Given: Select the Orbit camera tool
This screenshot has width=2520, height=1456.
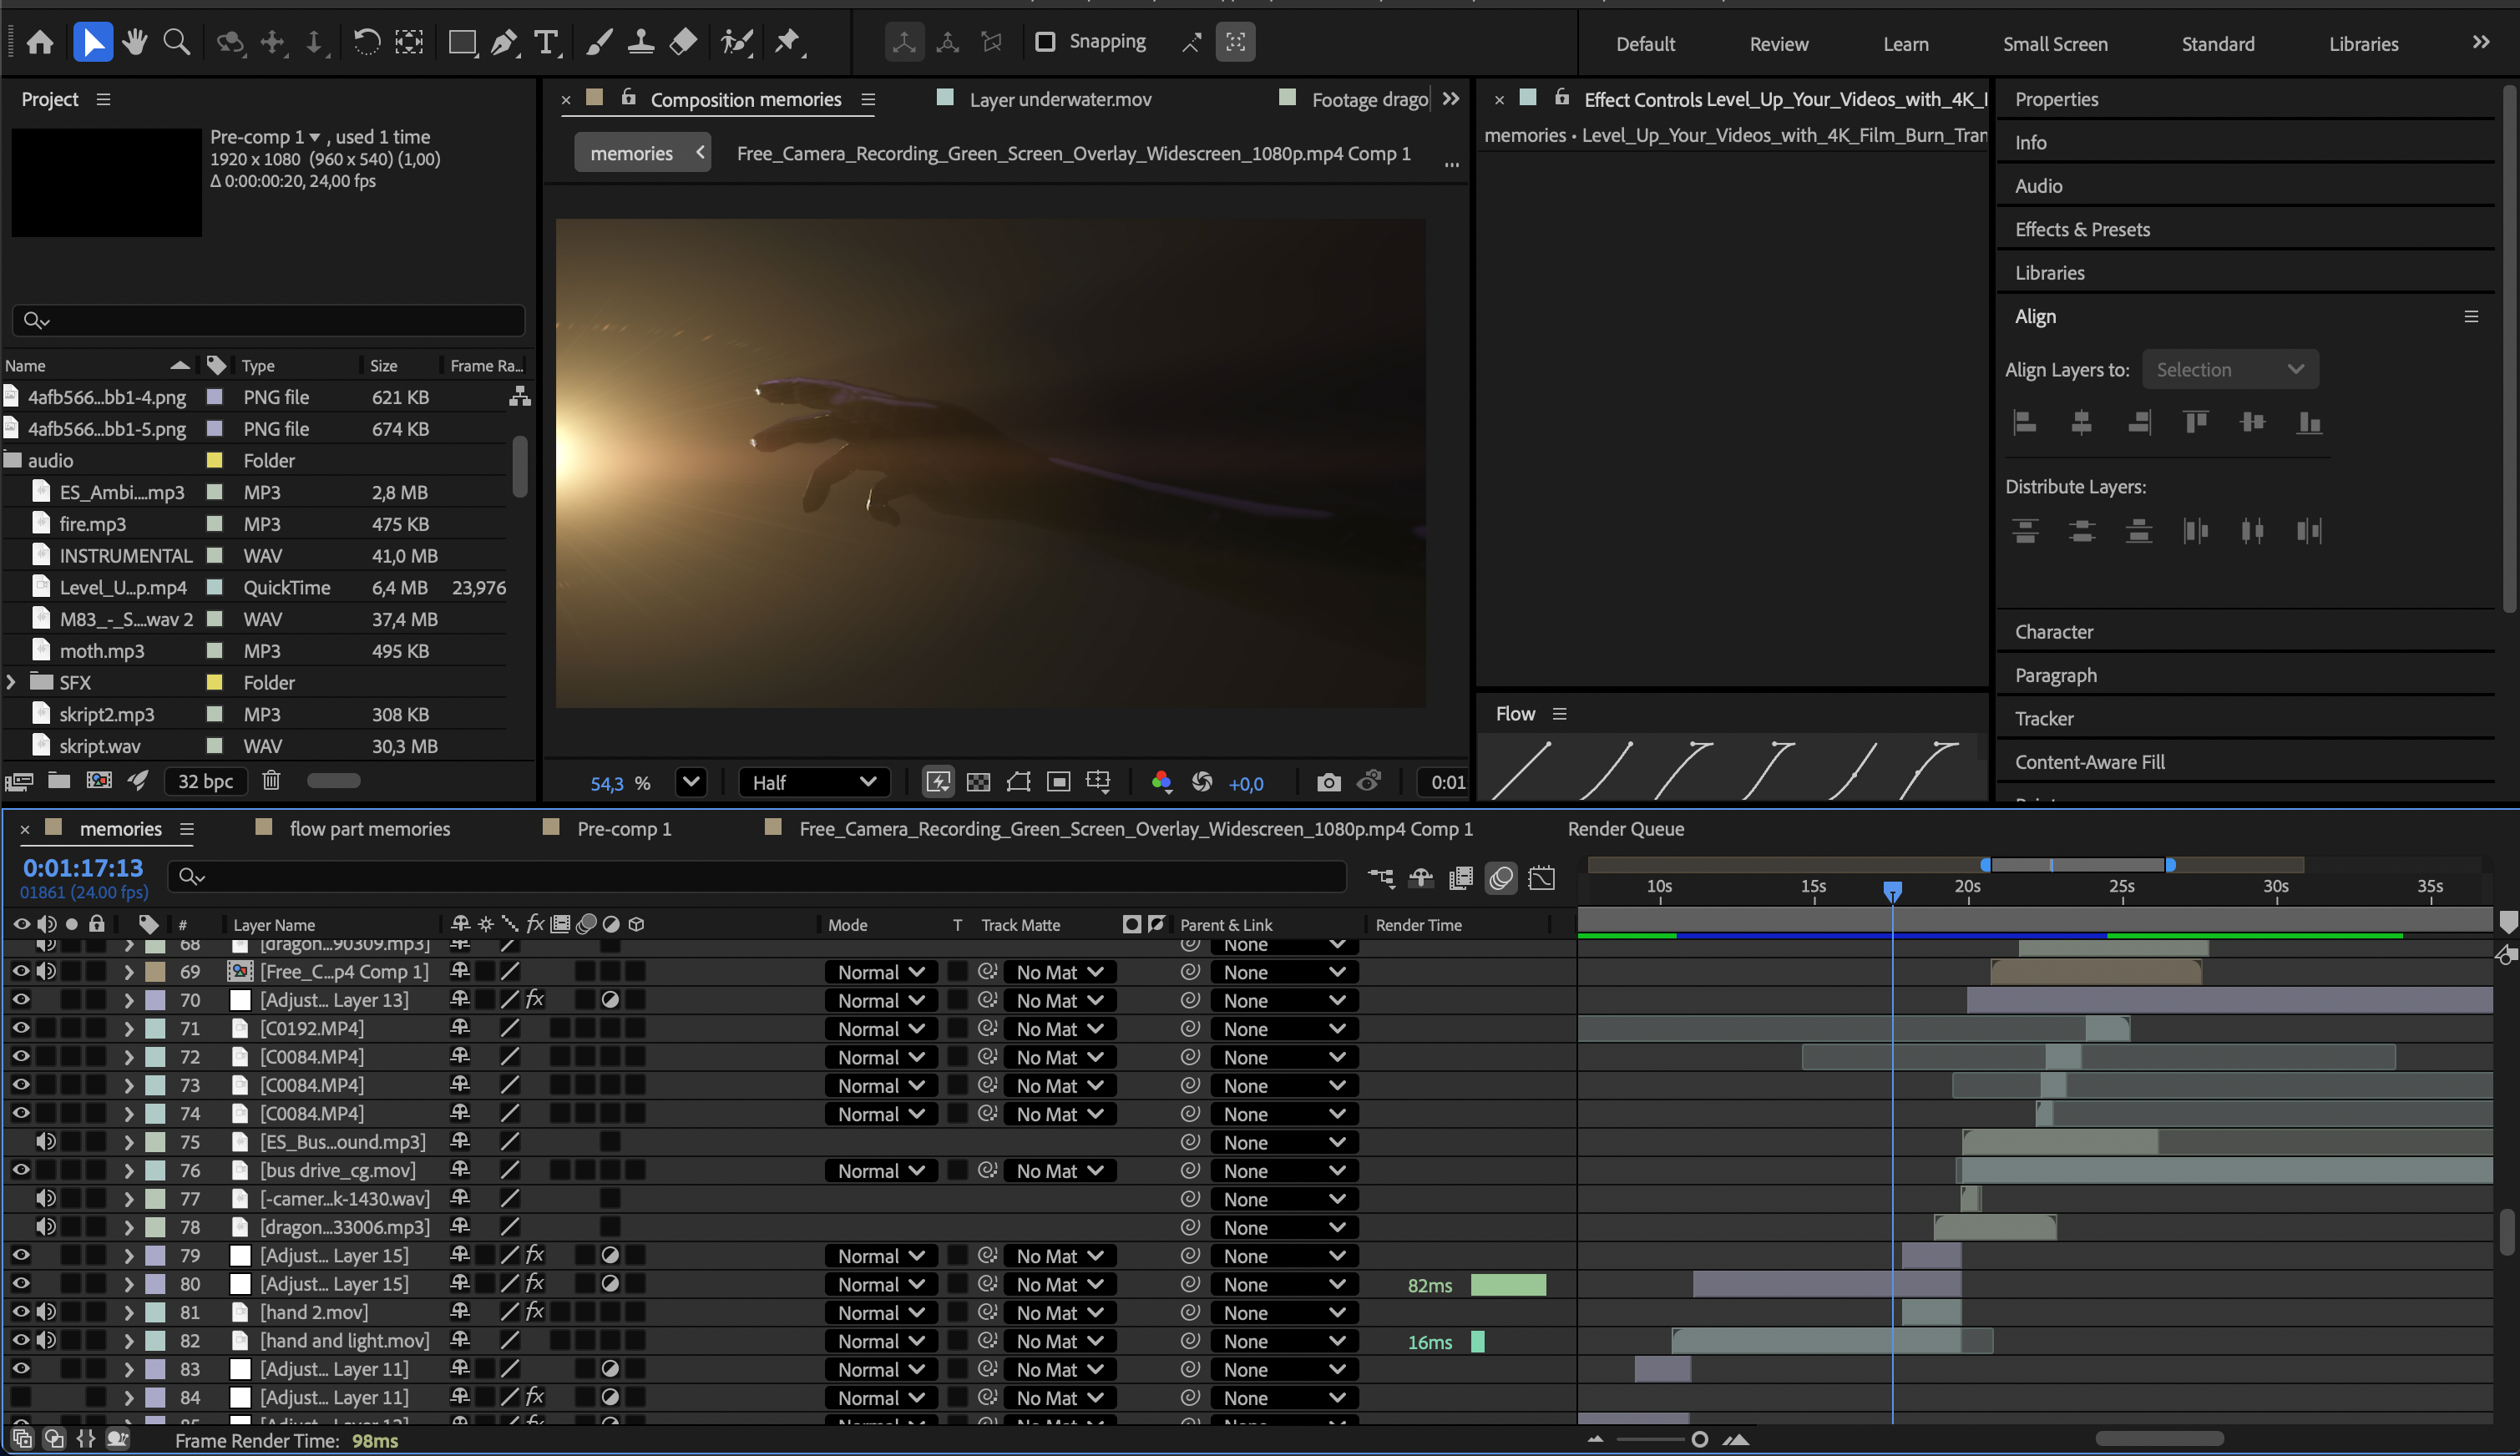Looking at the screenshot, I should [x=231, y=42].
